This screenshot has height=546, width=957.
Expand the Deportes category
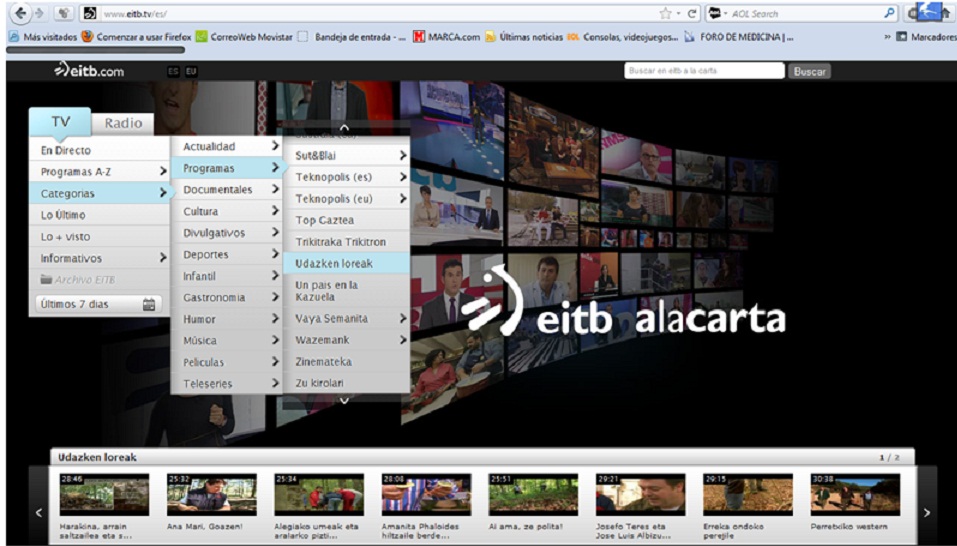[x=226, y=254]
